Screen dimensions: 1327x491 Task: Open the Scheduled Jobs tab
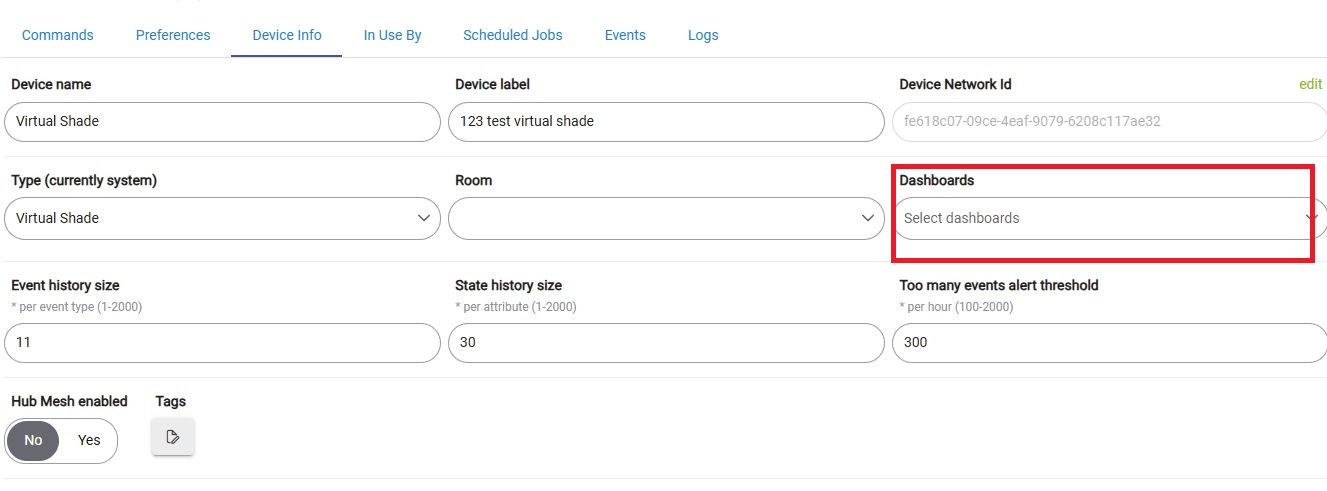513,35
